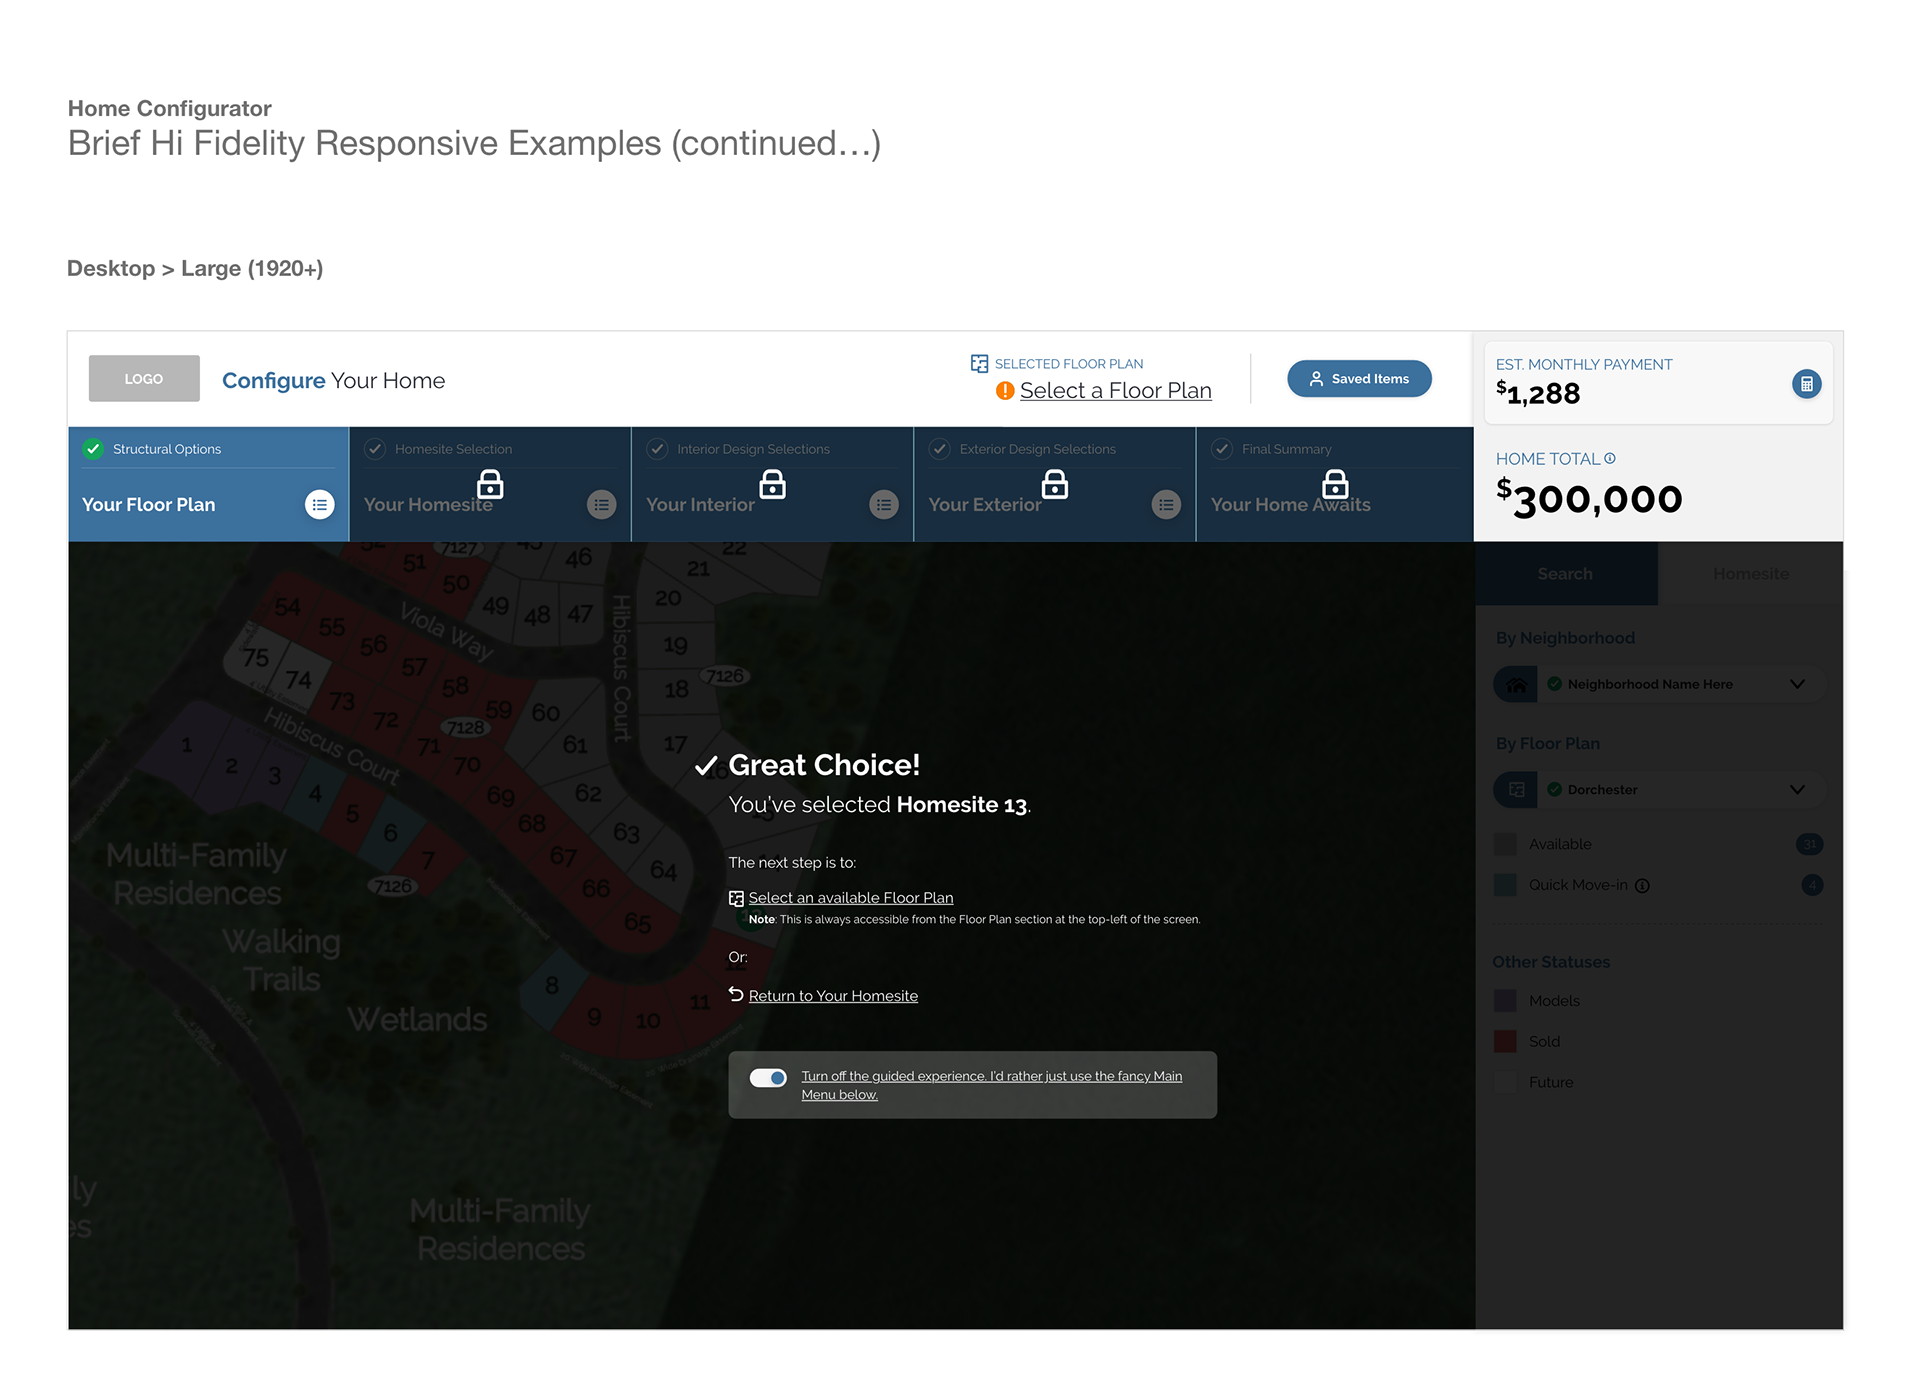Select the Your Interior step tab

pos(773,485)
